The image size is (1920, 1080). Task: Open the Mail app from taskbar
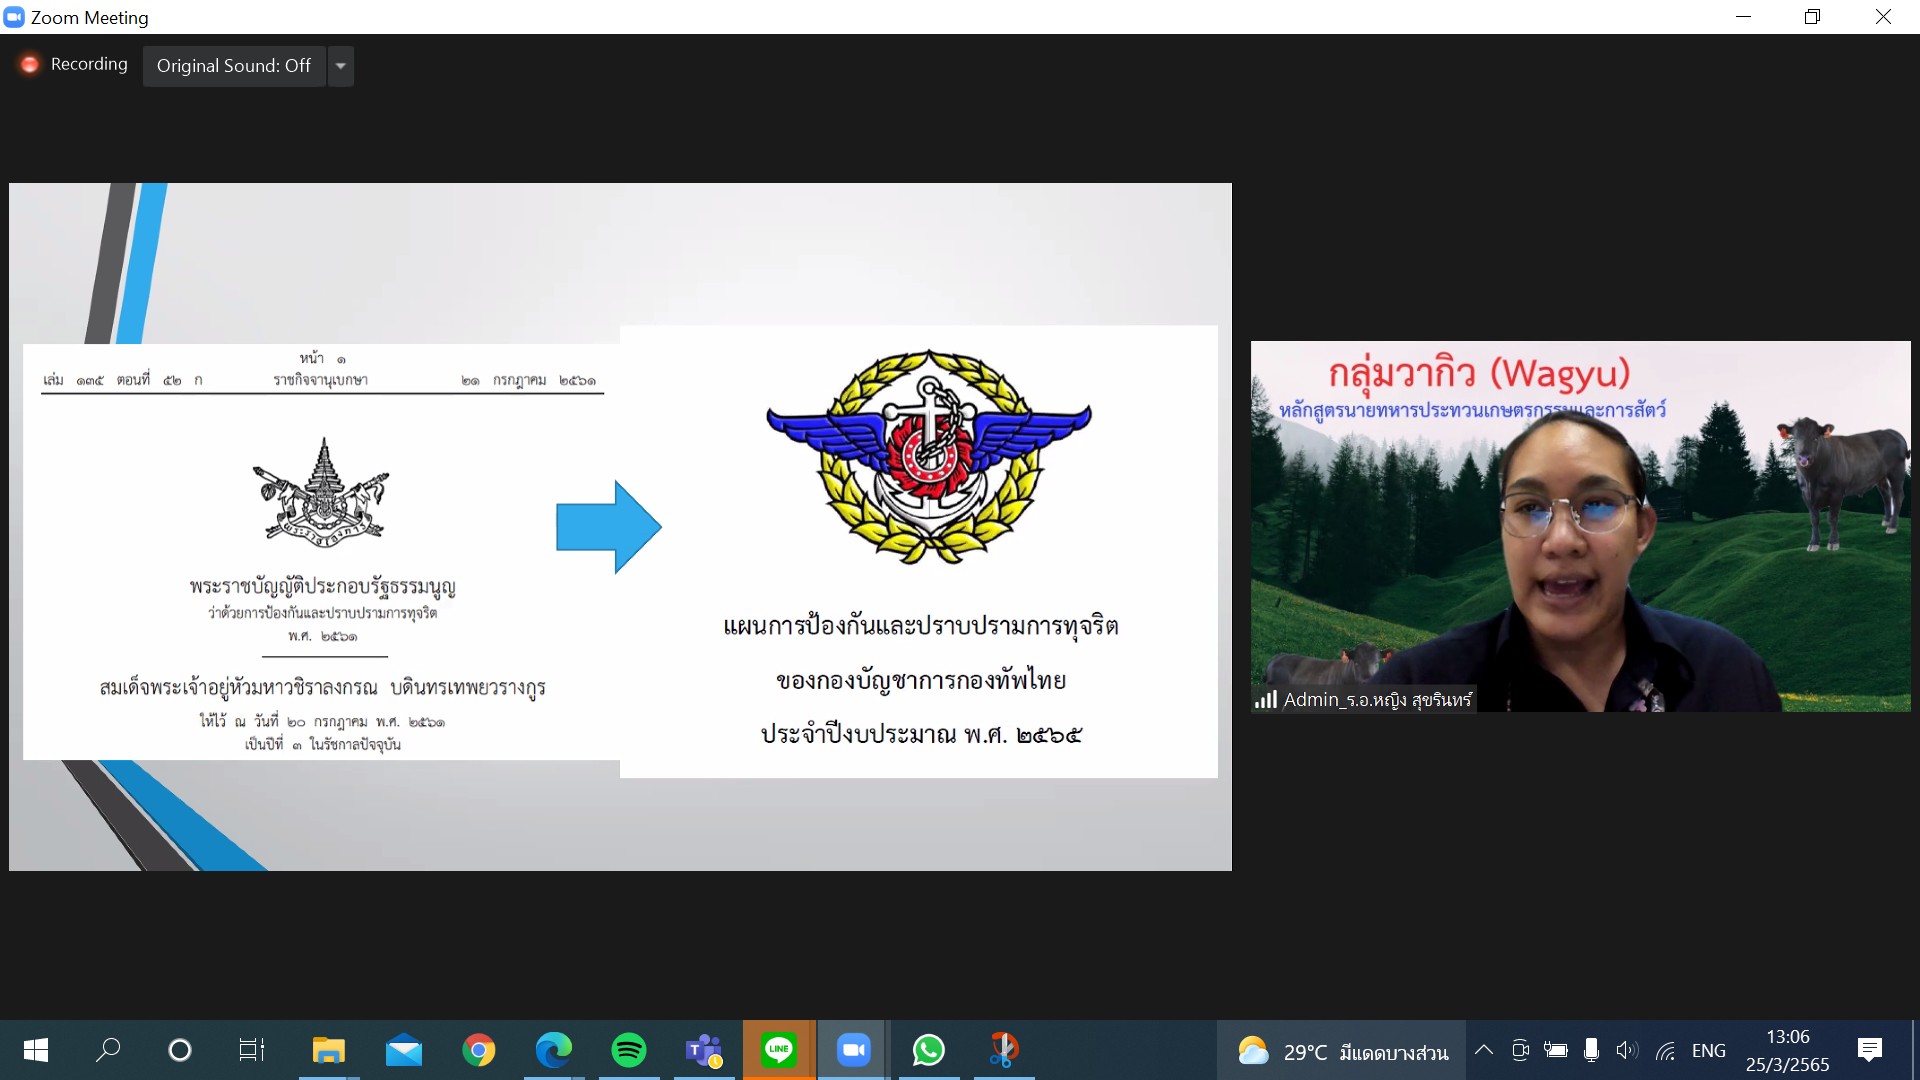point(404,1050)
